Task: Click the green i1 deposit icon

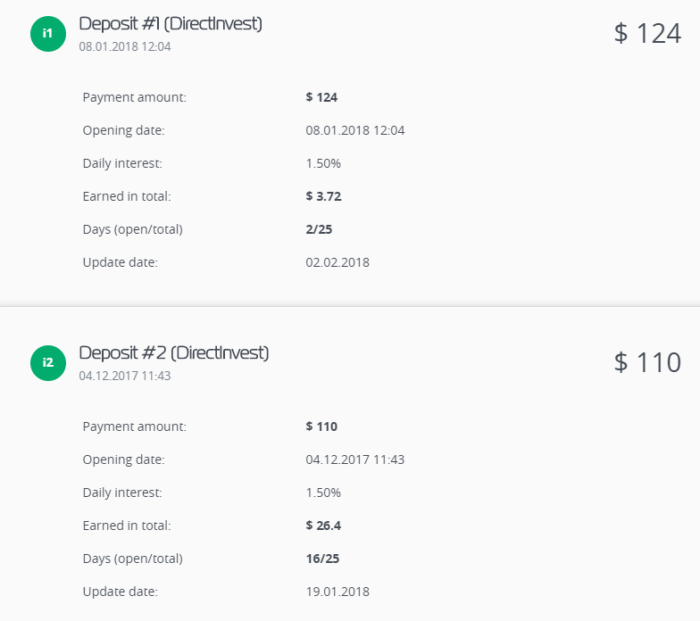Action: pos(46,34)
